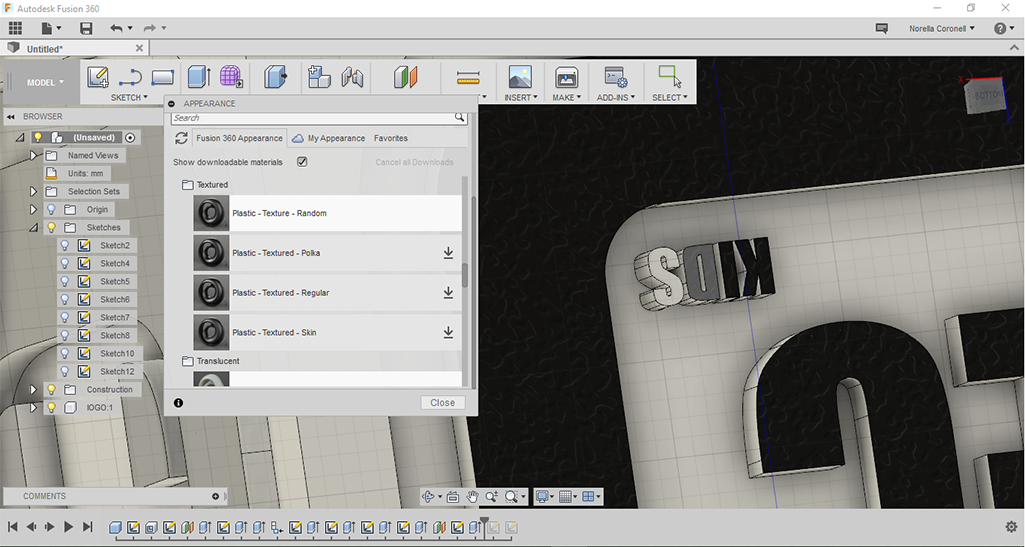Screen dimensions: 1025x547
Task: Toggle visibility bulb for Sketch7
Action: [65, 318]
